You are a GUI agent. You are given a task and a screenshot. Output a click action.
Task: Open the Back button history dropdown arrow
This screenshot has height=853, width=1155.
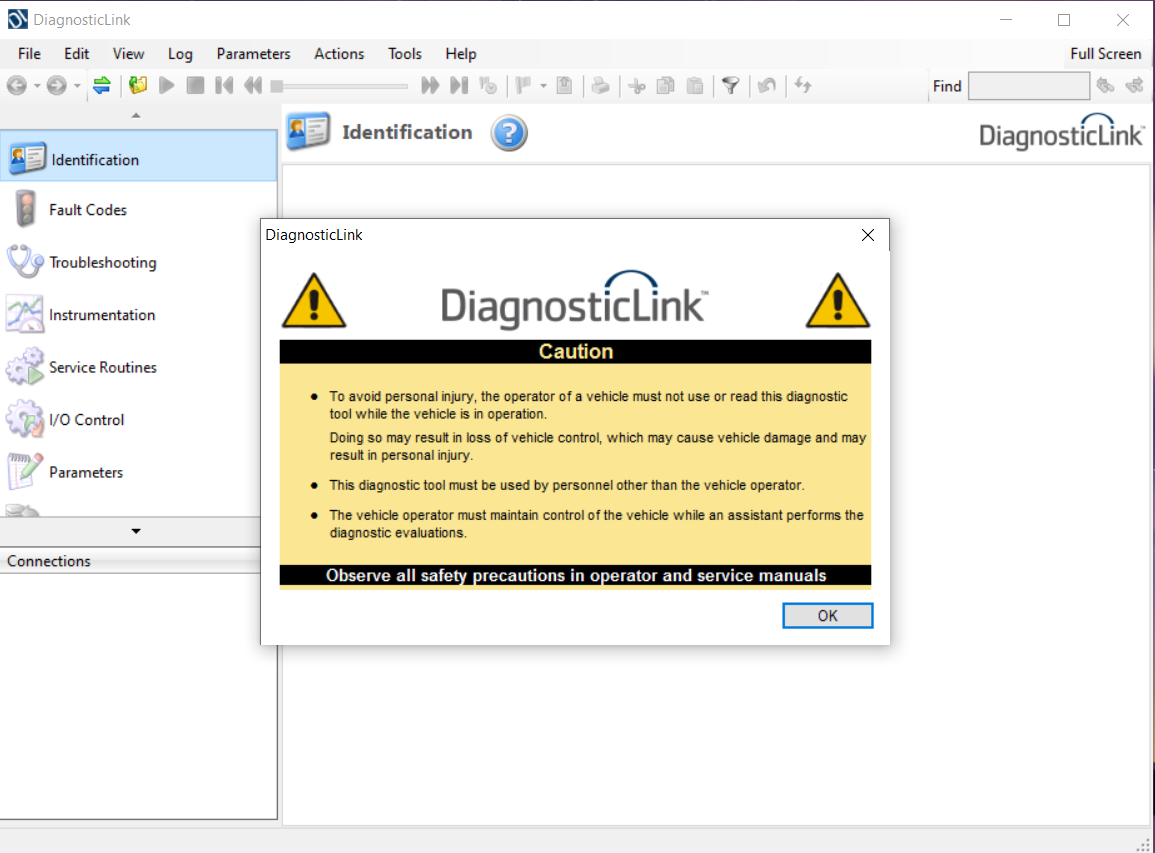[x=37, y=86]
